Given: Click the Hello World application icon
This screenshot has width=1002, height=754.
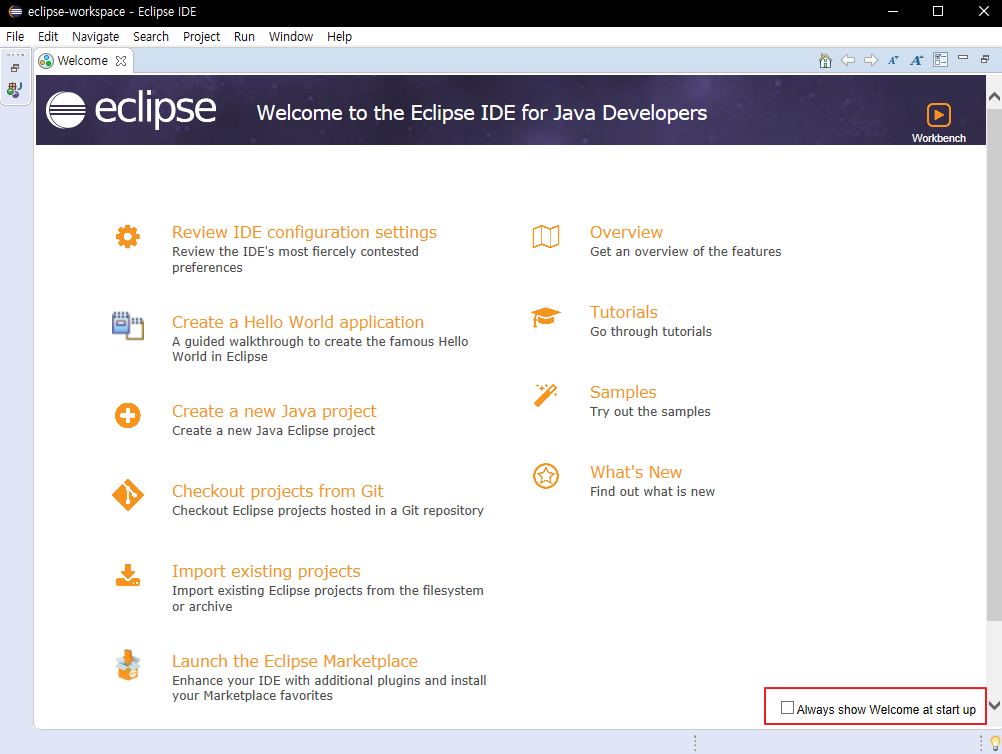Looking at the screenshot, I should point(127,326).
